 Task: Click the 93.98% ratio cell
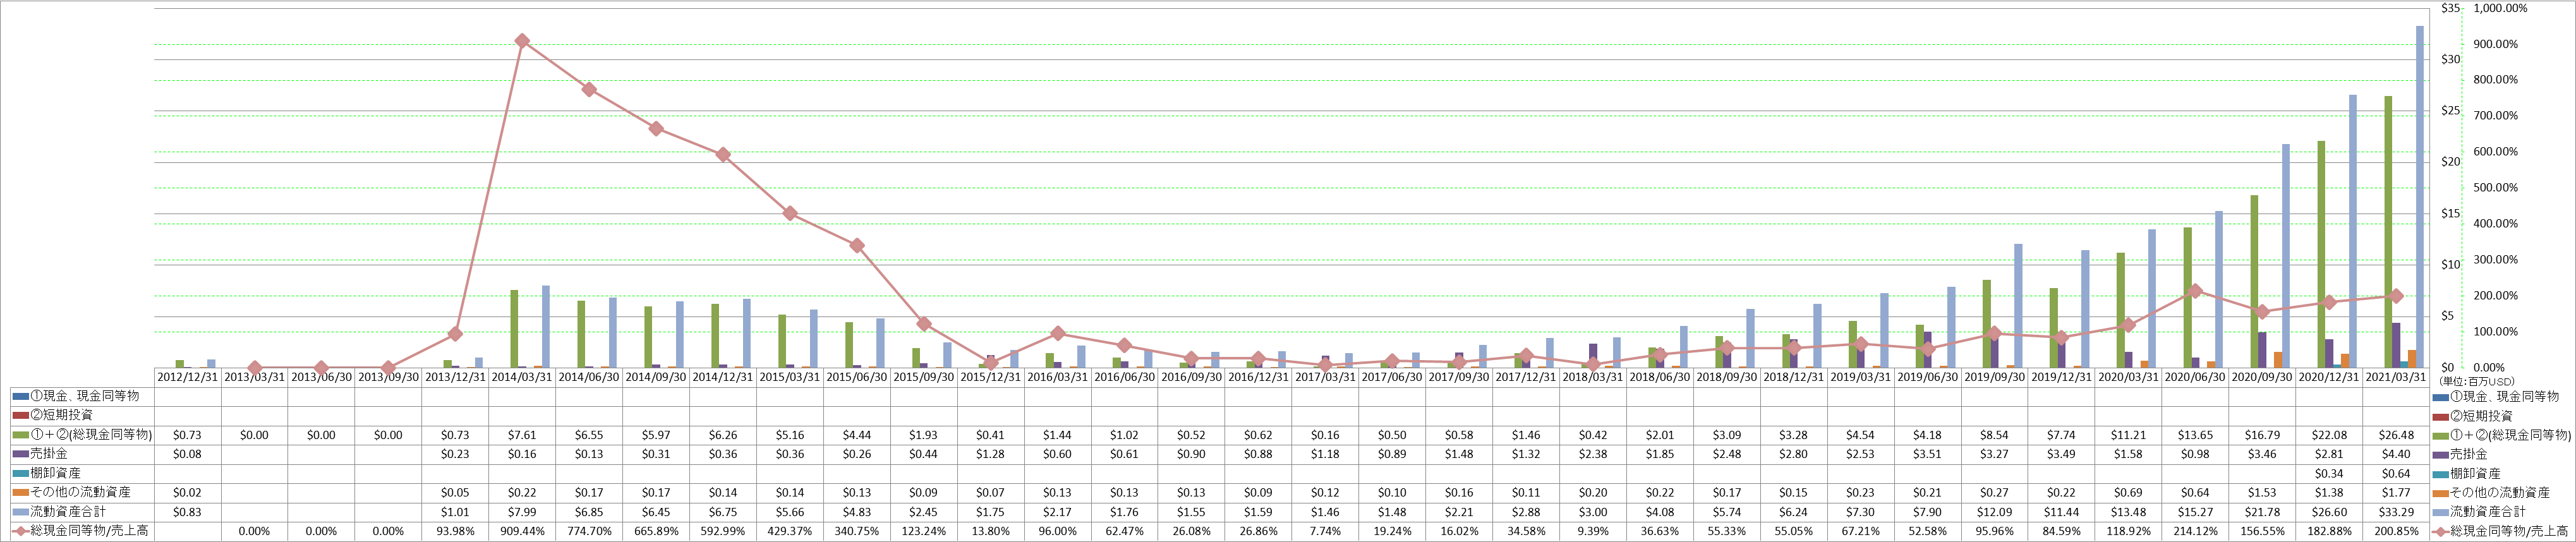pos(455,531)
